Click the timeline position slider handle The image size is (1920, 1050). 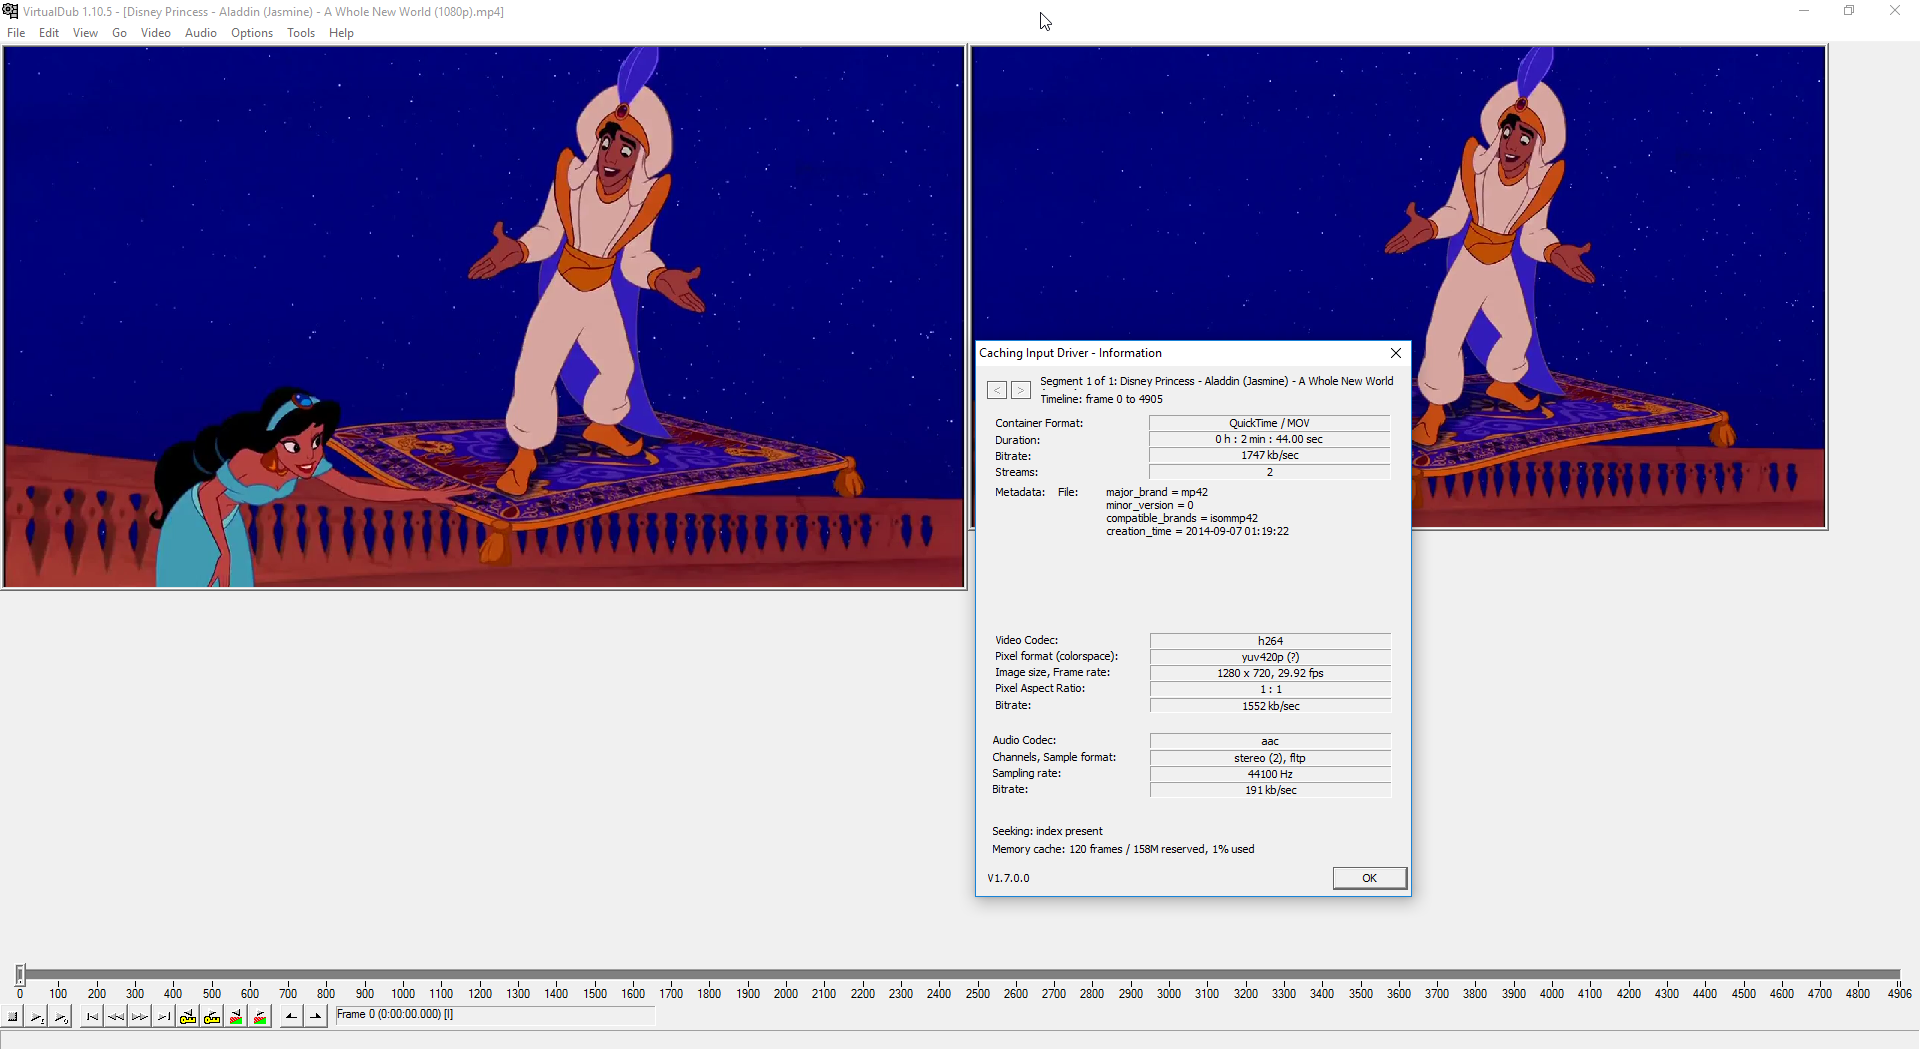pyautogui.click(x=20, y=974)
